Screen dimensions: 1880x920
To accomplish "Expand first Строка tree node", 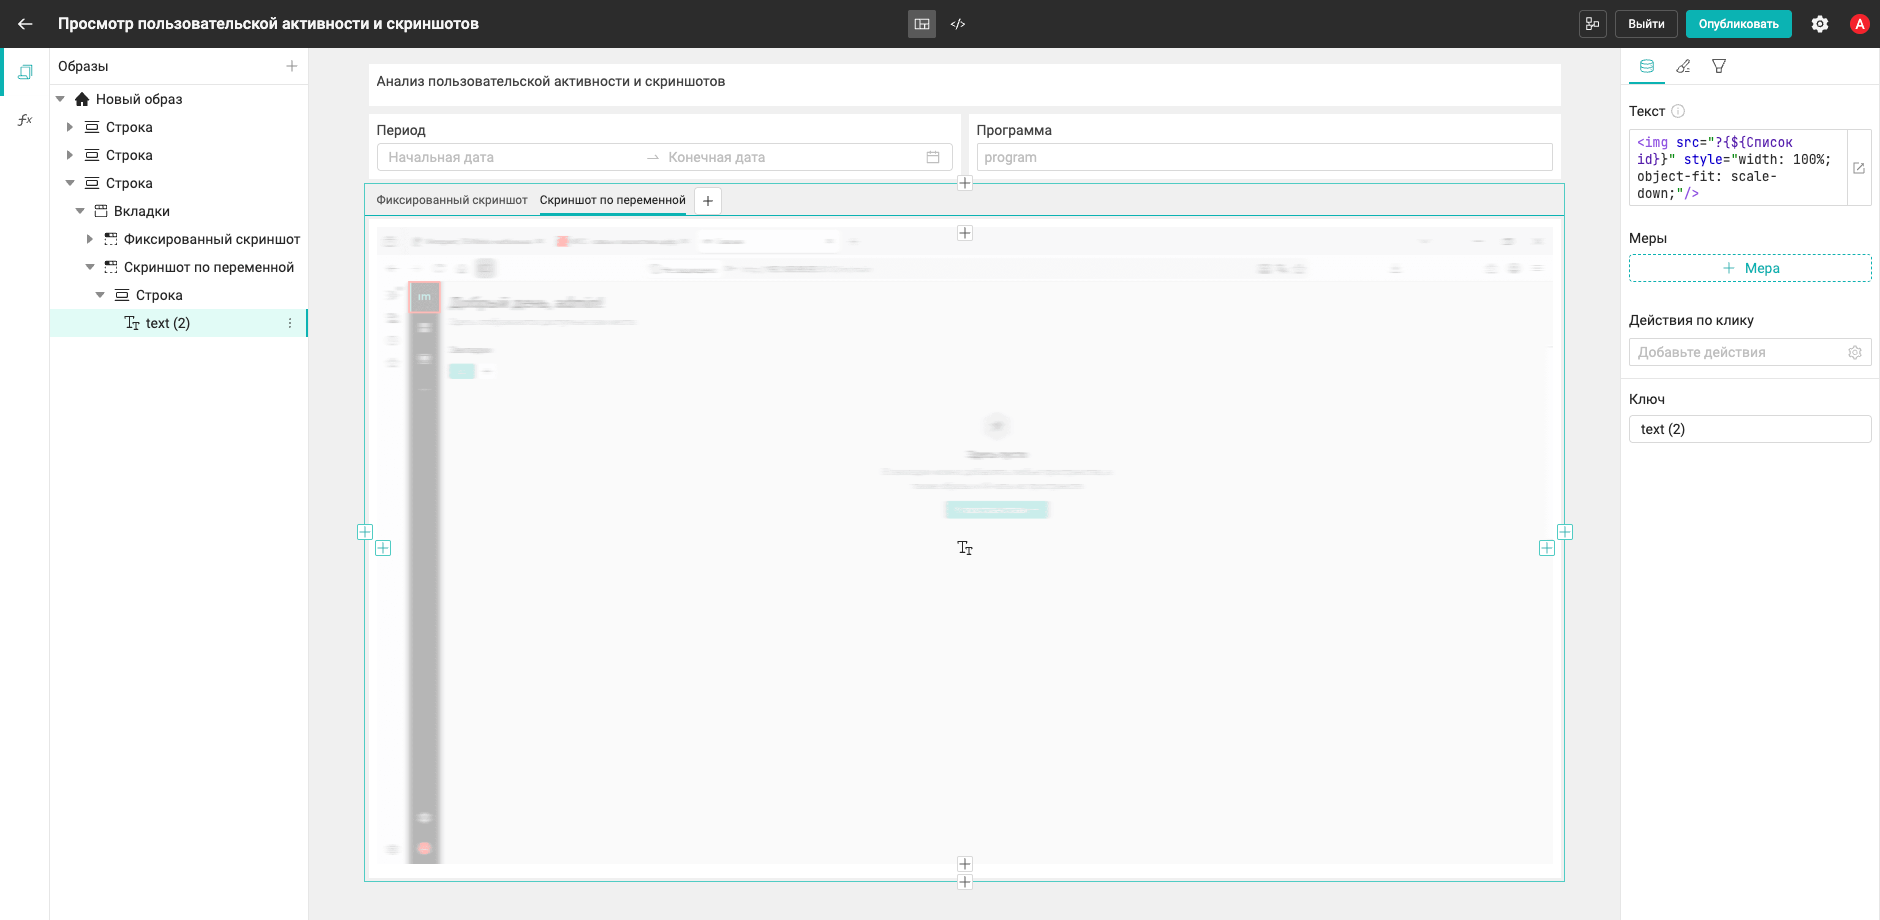I will tap(70, 127).
